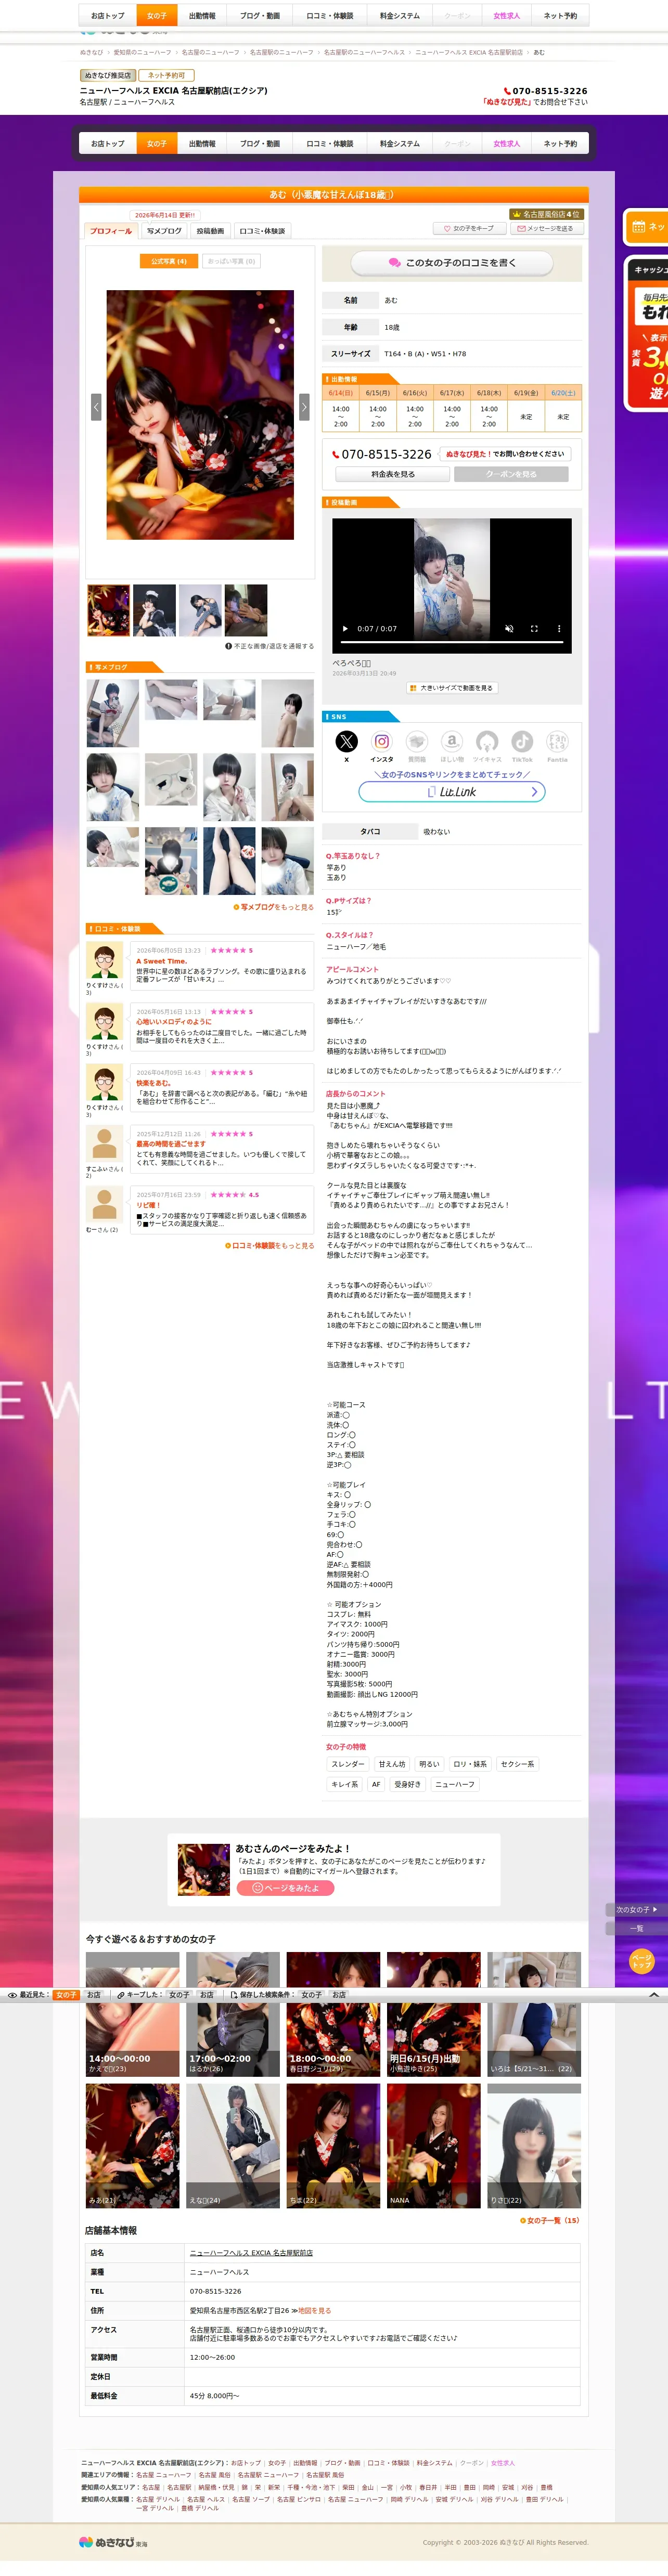Click the セクシー系 feature tag

click(x=518, y=1765)
